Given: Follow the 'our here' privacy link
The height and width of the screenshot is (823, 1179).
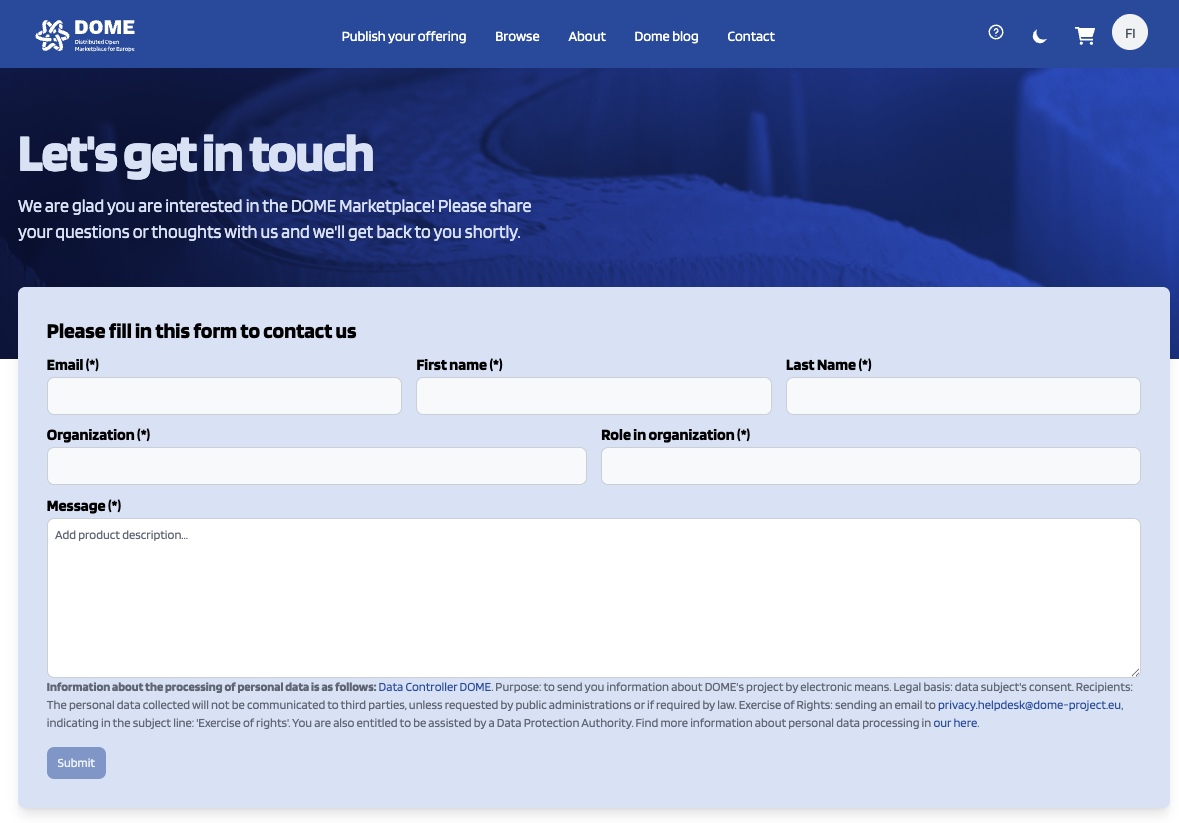Looking at the screenshot, I should pyautogui.click(x=955, y=723).
